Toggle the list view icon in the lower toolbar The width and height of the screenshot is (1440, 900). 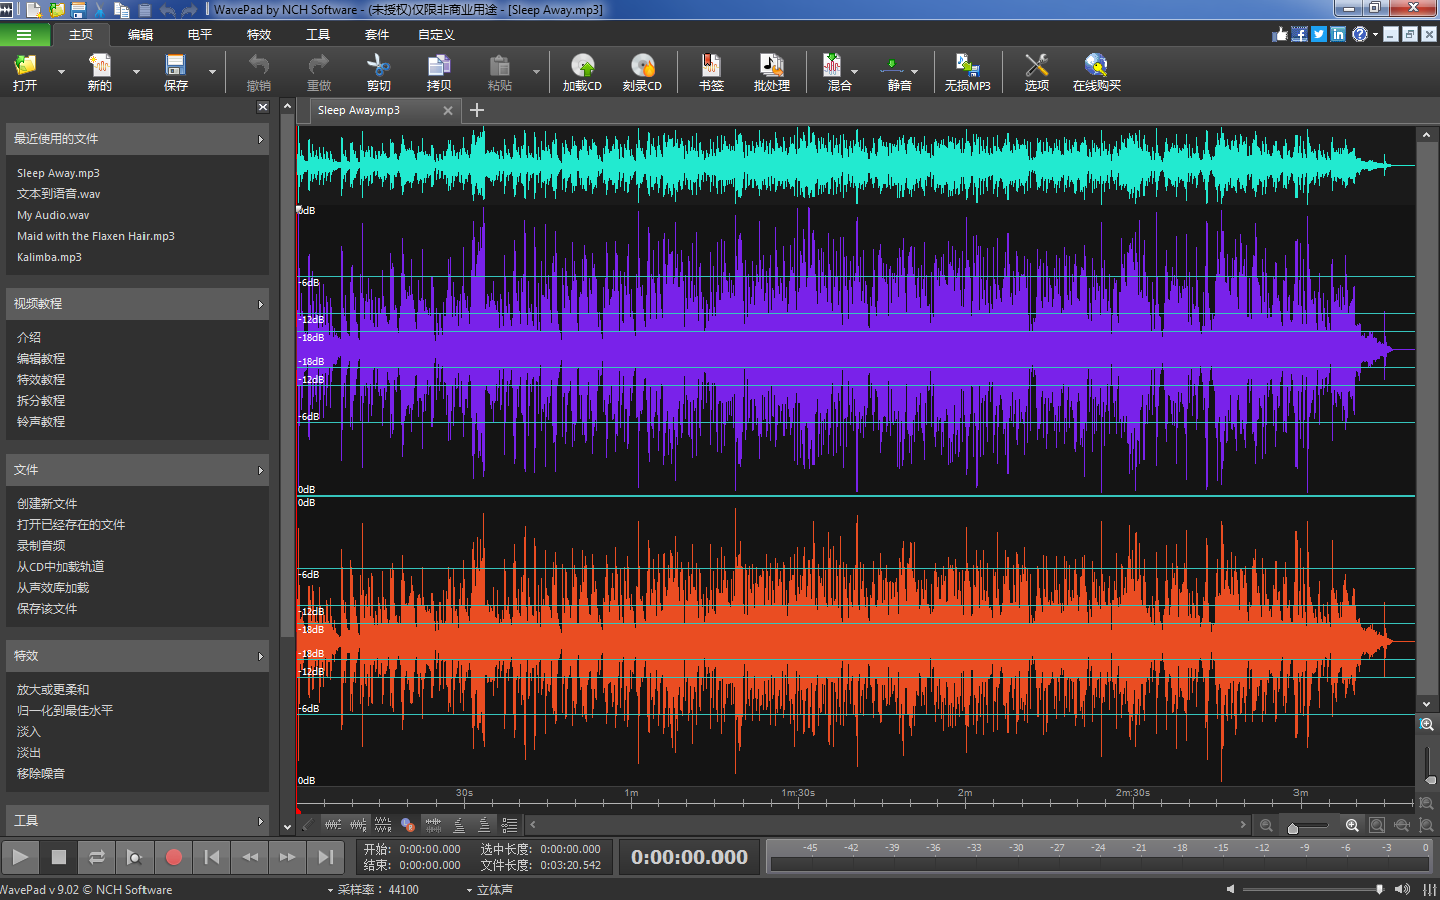509,825
